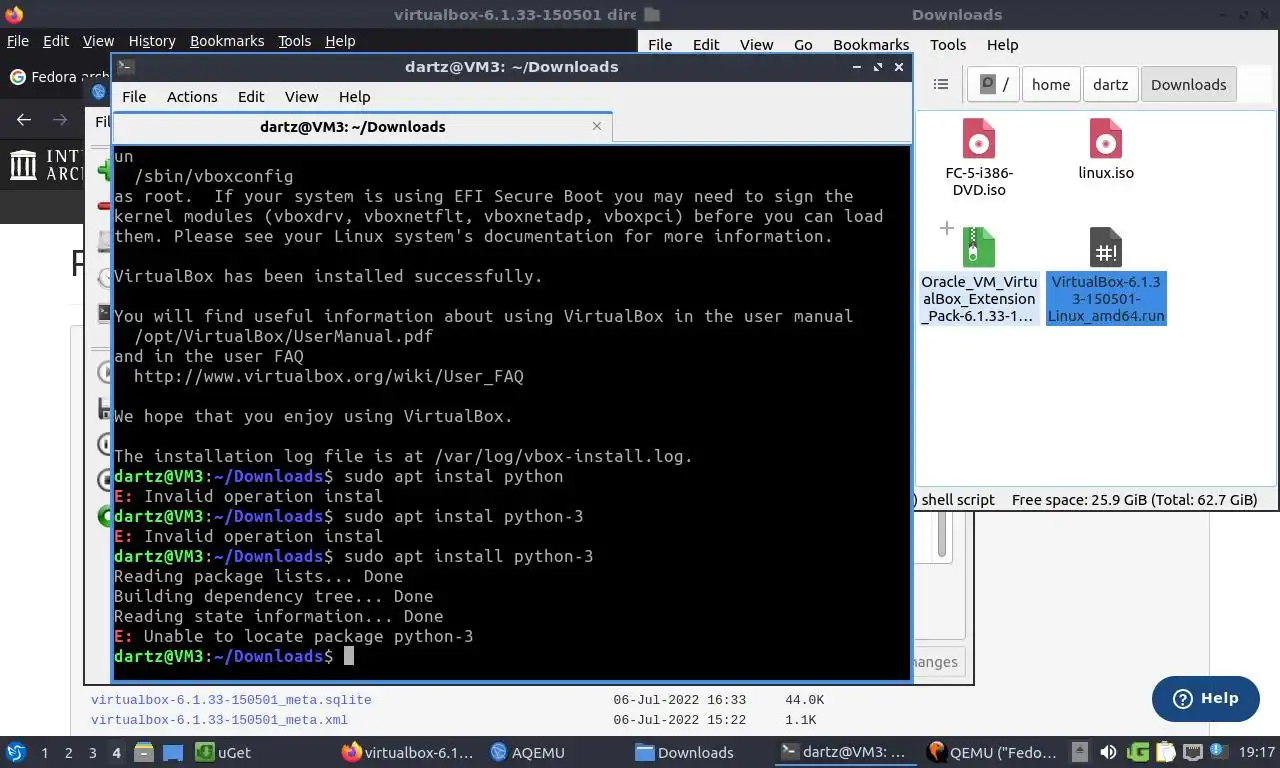Go back in the Firefox window
Viewport: 1280px width, 768px height.
24,119
